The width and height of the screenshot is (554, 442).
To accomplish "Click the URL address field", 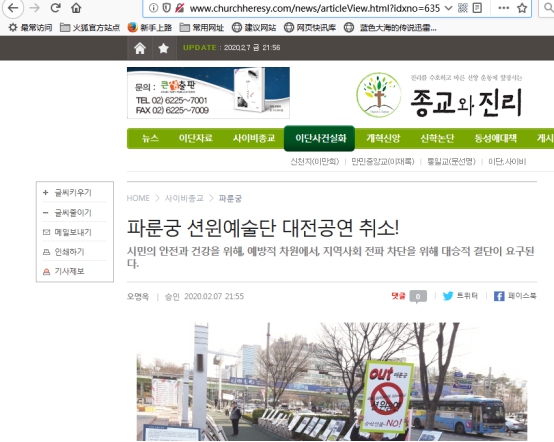I will 314,8.
